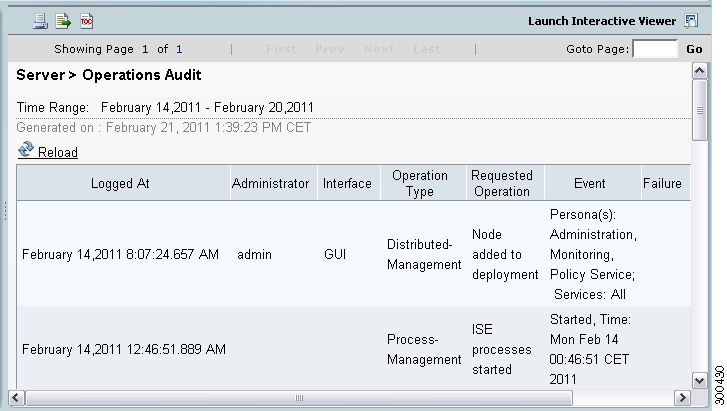The width and height of the screenshot is (727, 411).
Task: Click the Operation Type column header
Action: pyautogui.click(x=420, y=183)
